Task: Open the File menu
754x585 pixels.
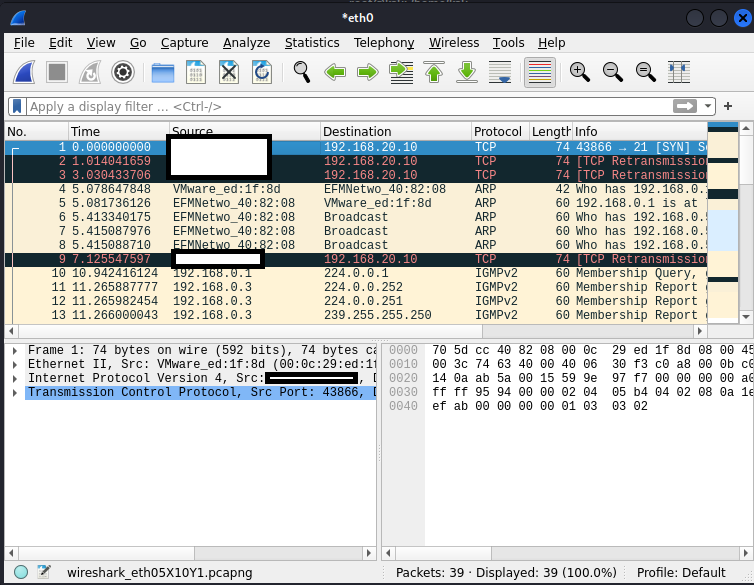Action: 24,43
